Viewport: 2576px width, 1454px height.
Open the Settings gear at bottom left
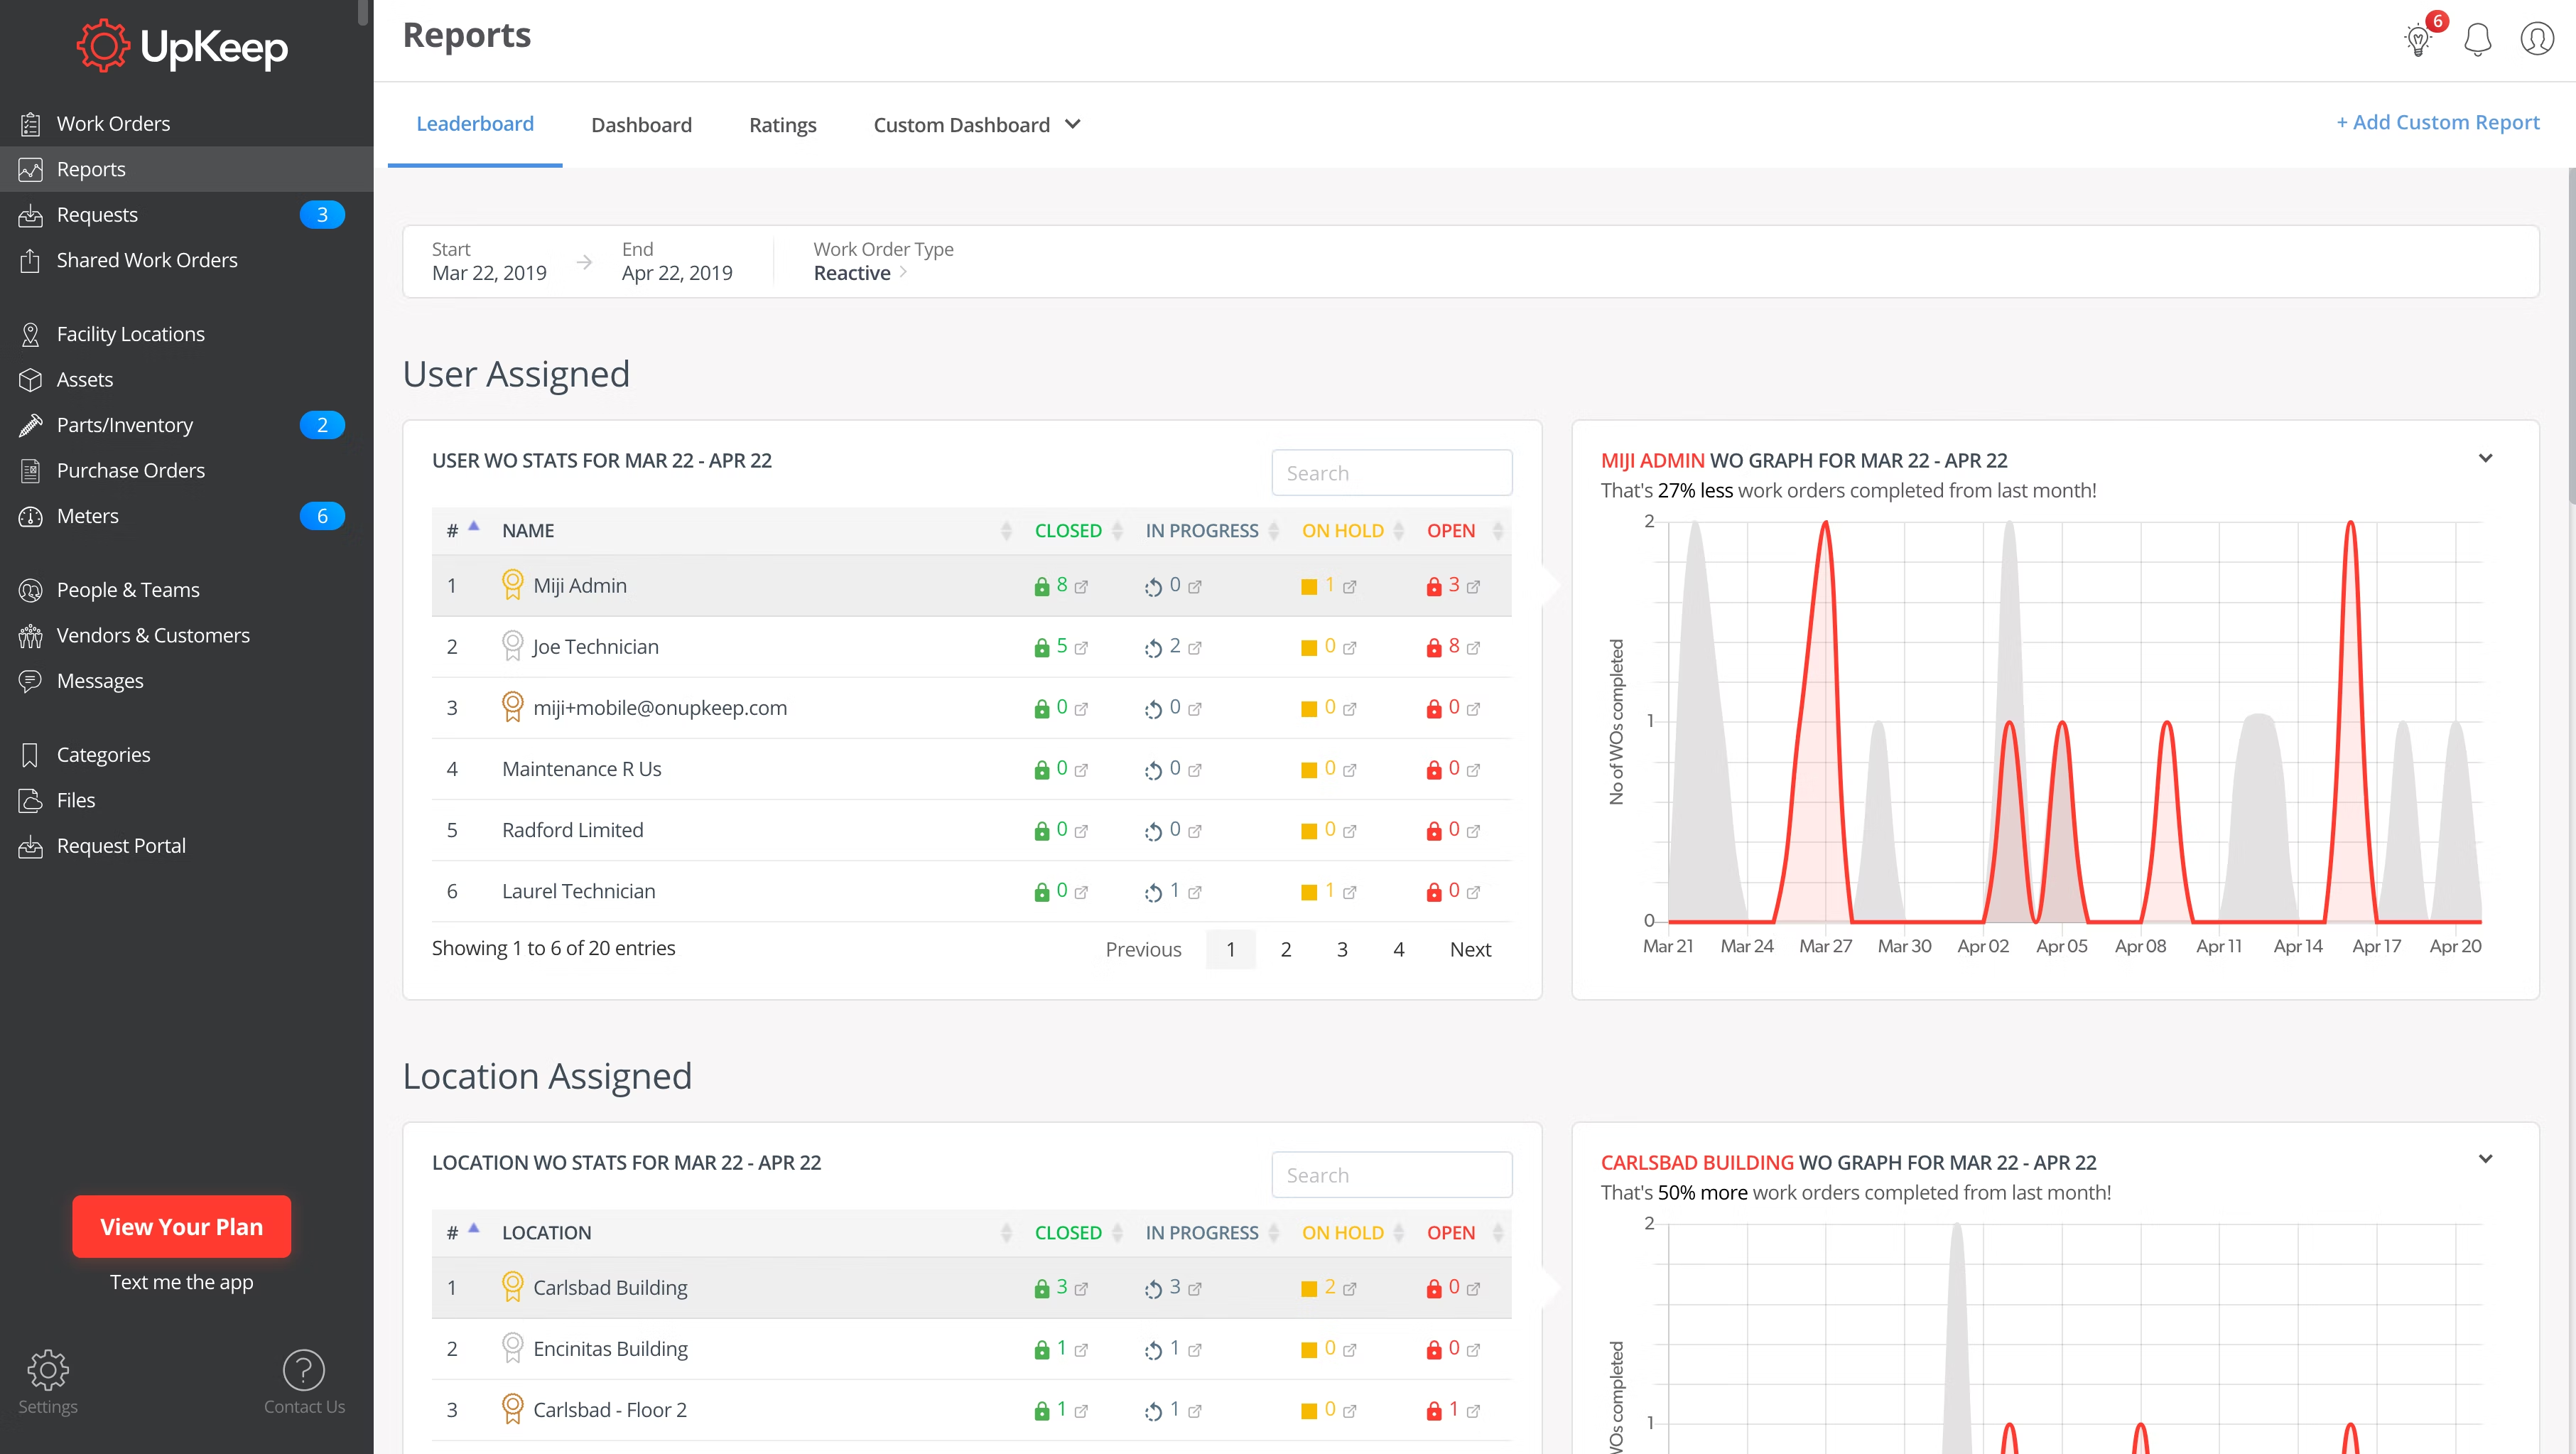coord(47,1370)
